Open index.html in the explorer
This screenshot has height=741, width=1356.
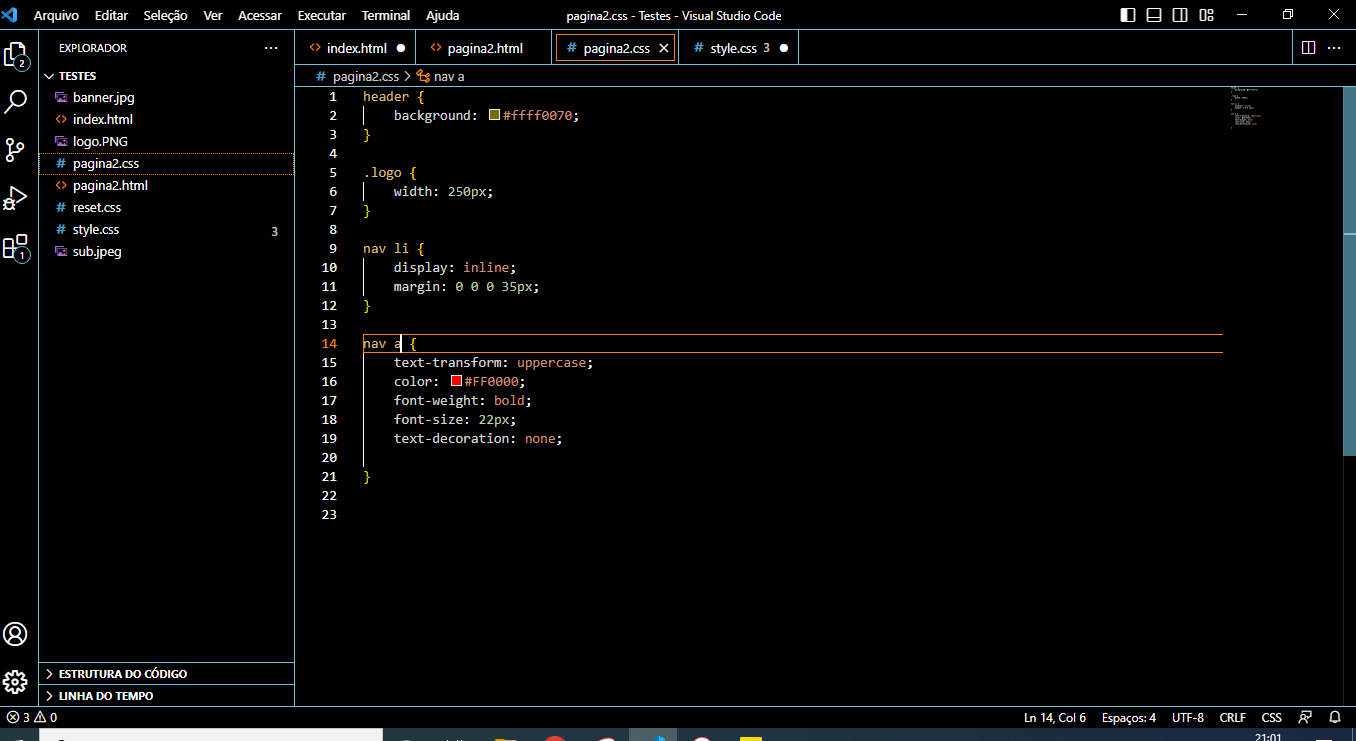click(166, 120)
